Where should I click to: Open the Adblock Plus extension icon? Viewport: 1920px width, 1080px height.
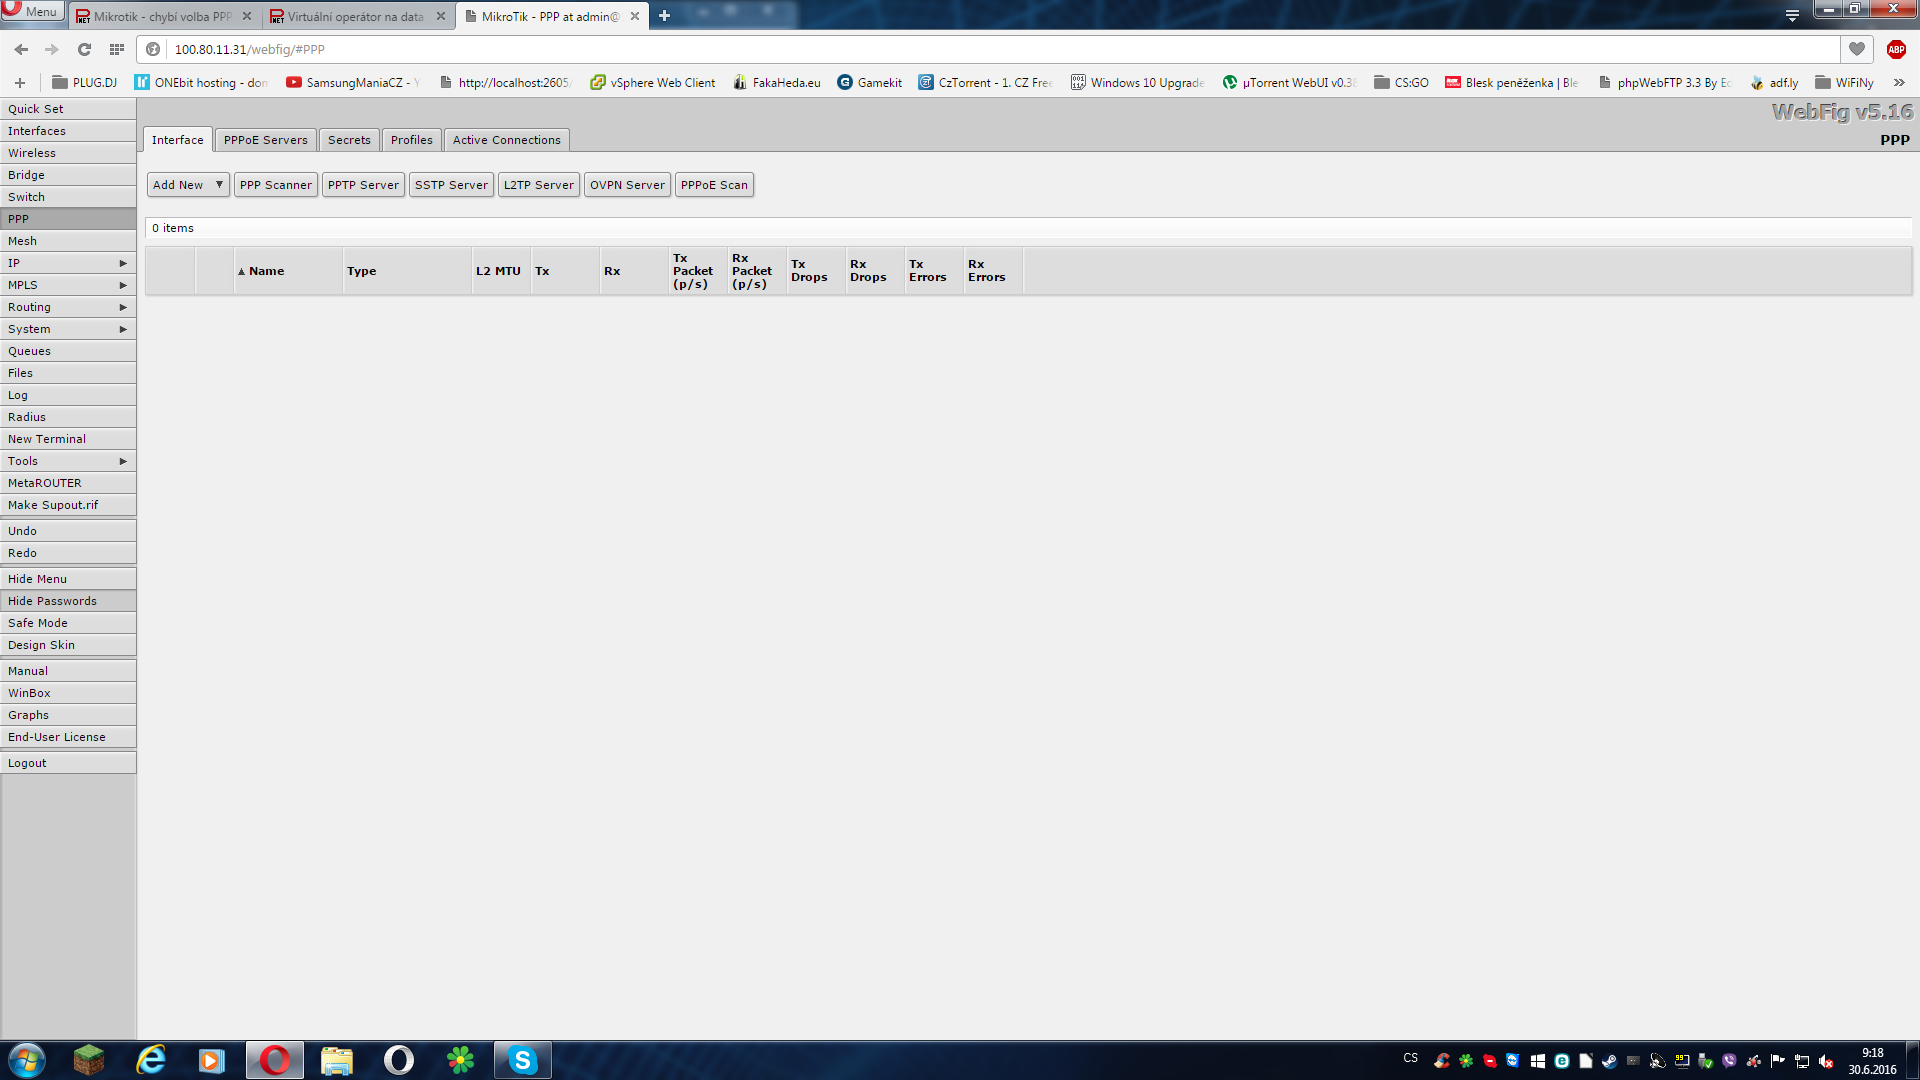tap(1896, 49)
